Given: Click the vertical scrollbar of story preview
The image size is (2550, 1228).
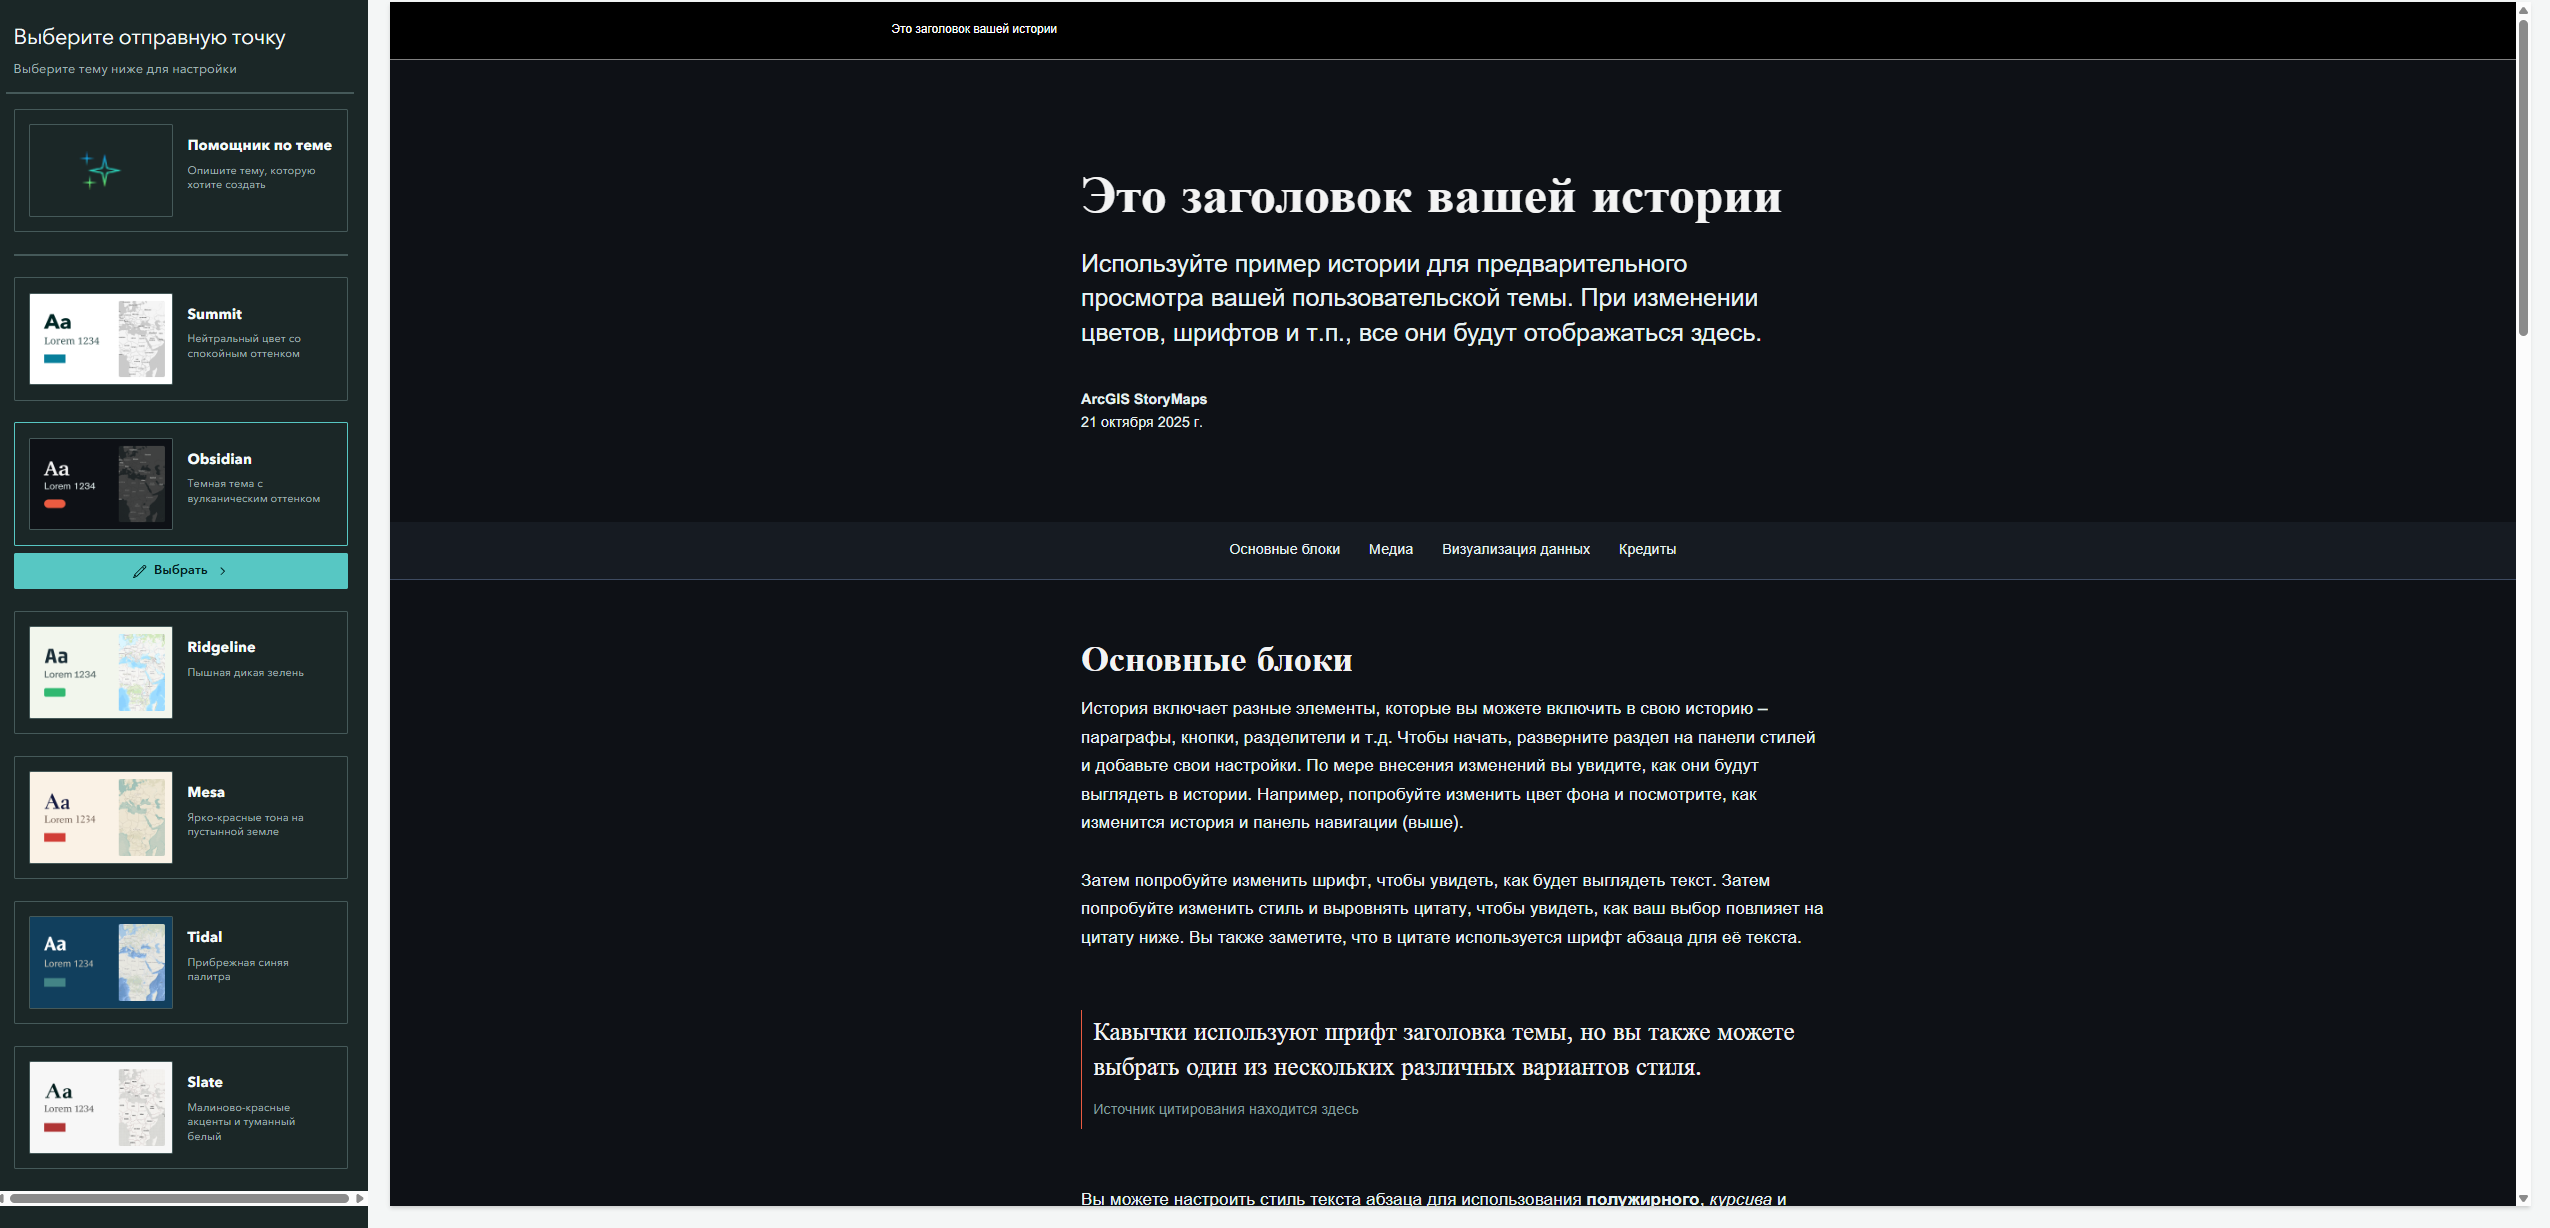Looking at the screenshot, I should (2523, 180).
